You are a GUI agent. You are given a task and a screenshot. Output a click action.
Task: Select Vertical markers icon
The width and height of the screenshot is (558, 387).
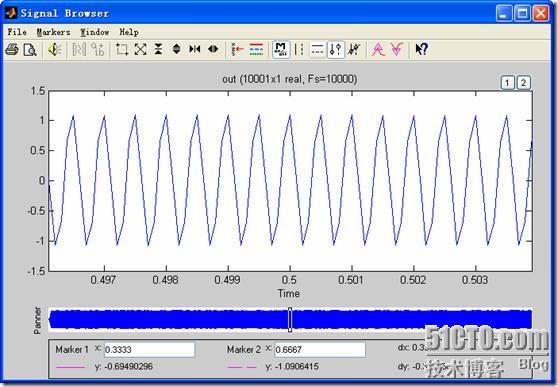point(299,49)
